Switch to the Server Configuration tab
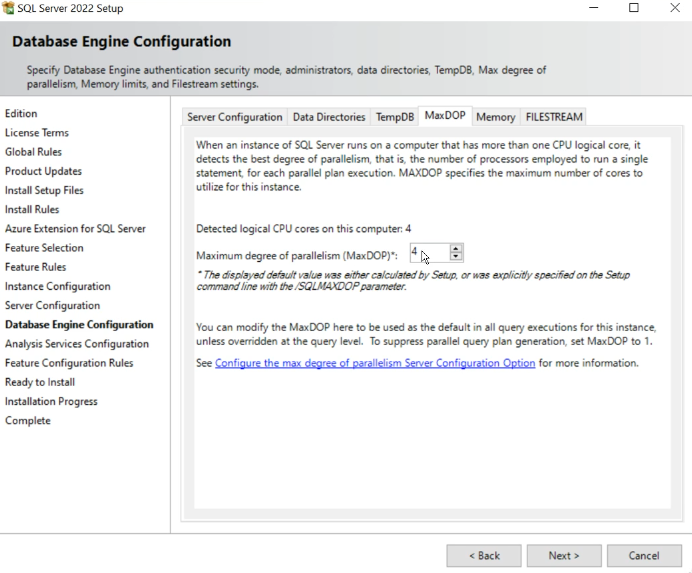 [x=234, y=117]
